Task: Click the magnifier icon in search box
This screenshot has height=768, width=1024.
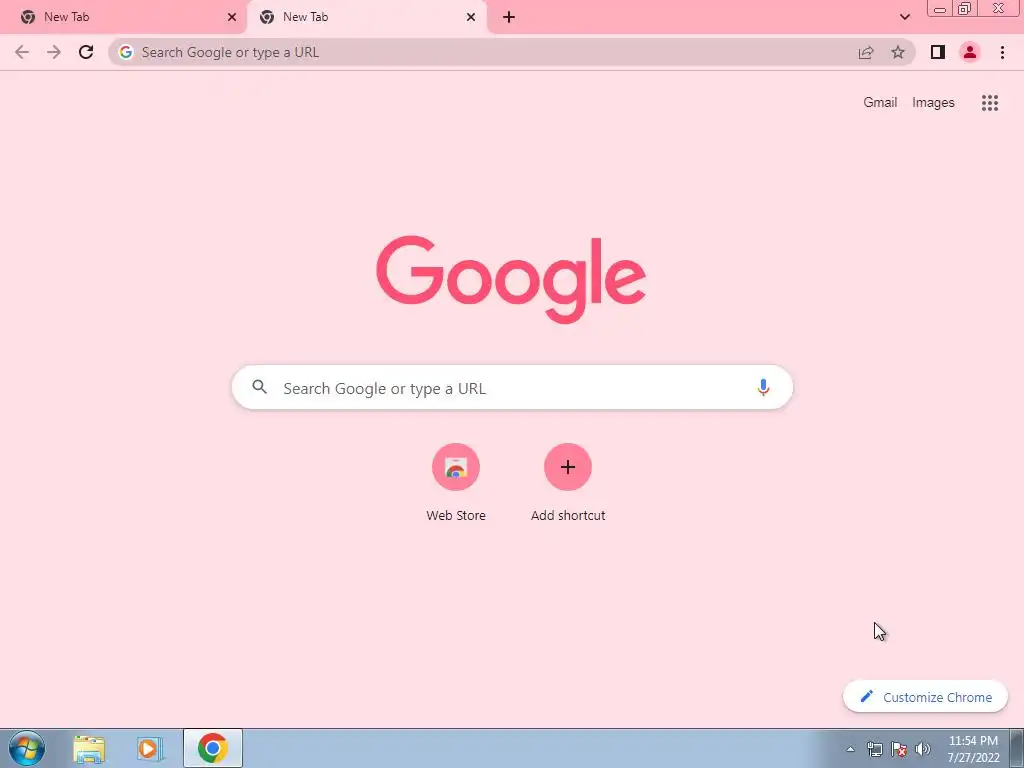Action: click(x=259, y=387)
